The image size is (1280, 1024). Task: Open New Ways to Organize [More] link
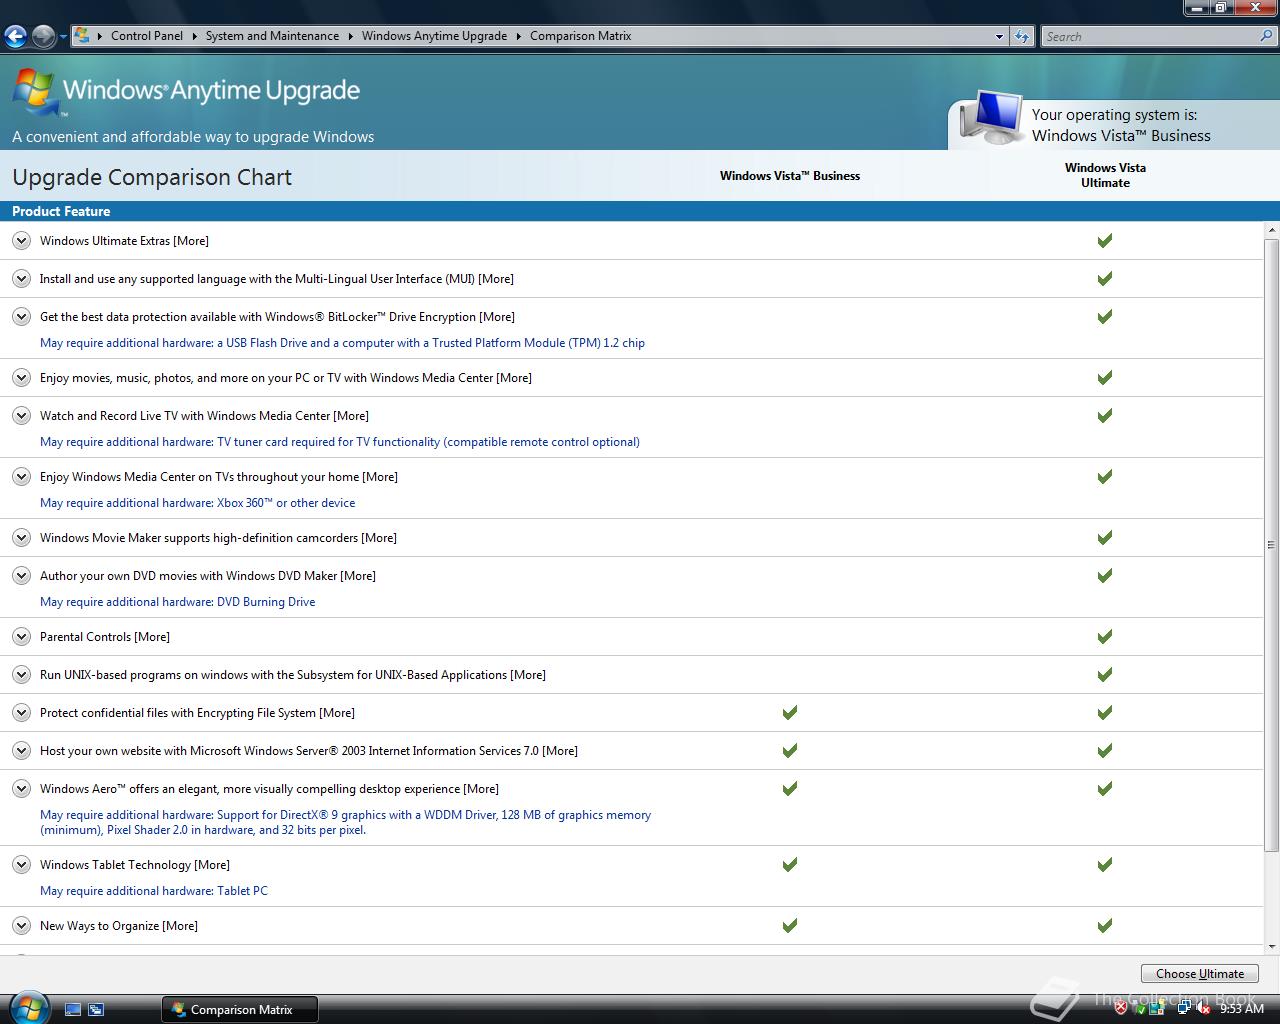pos(180,926)
